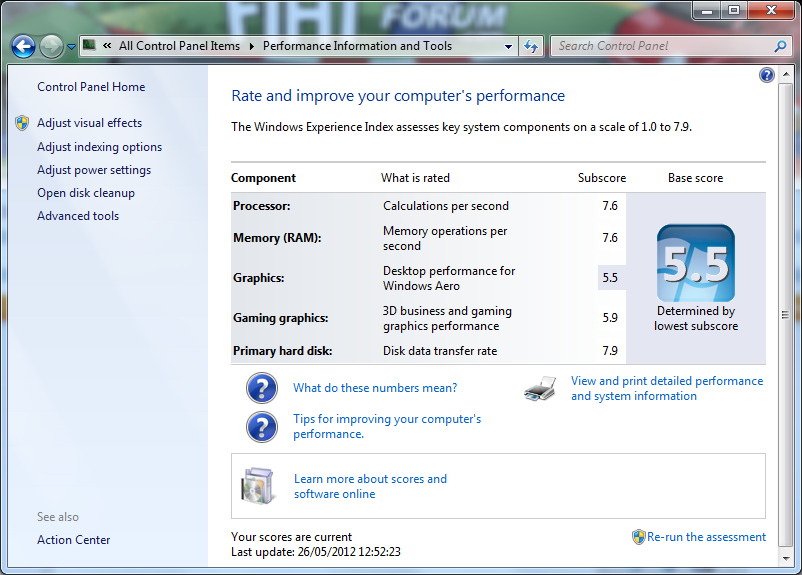802x575 pixels.
Task: Open the recent pages dropdown beside Forward
Action: coord(71,47)
